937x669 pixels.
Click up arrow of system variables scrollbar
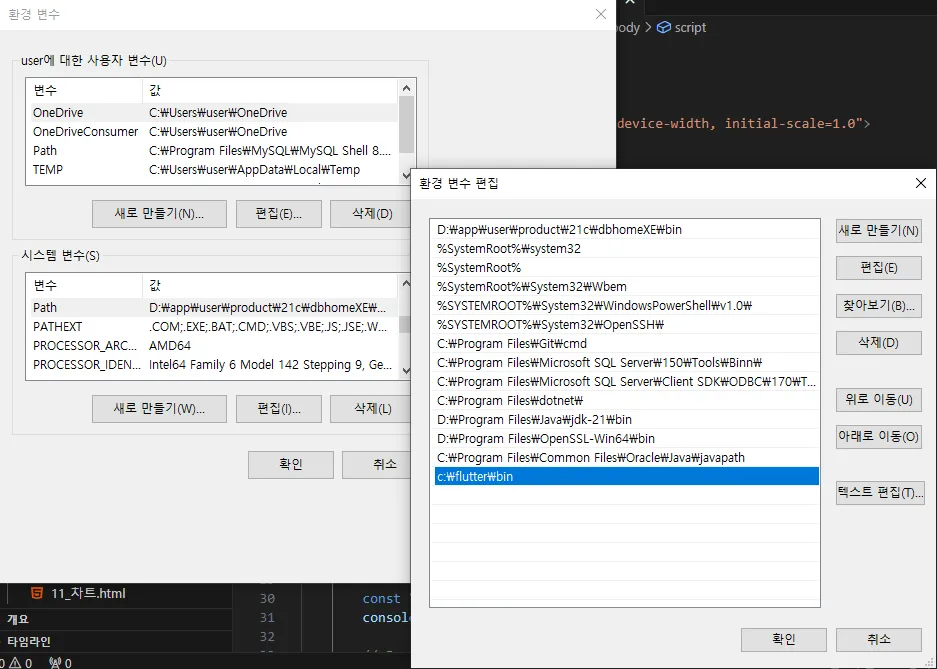pyautogui.click(x=406, y=283)
